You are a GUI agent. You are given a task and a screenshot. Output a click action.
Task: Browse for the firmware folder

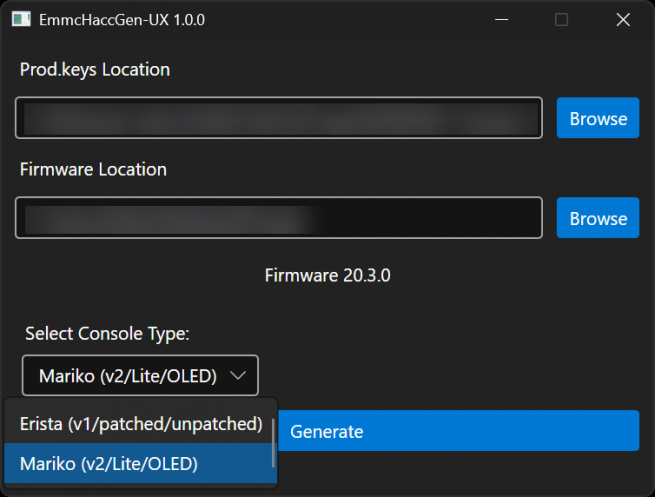coord(598,218)
